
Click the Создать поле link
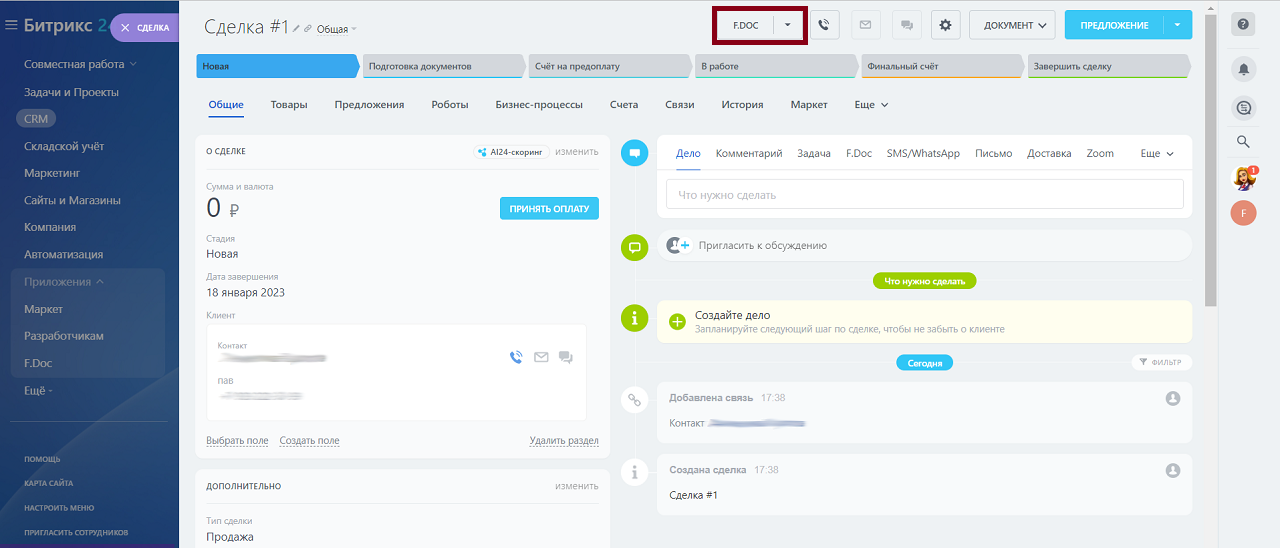(x=309, y=441)
